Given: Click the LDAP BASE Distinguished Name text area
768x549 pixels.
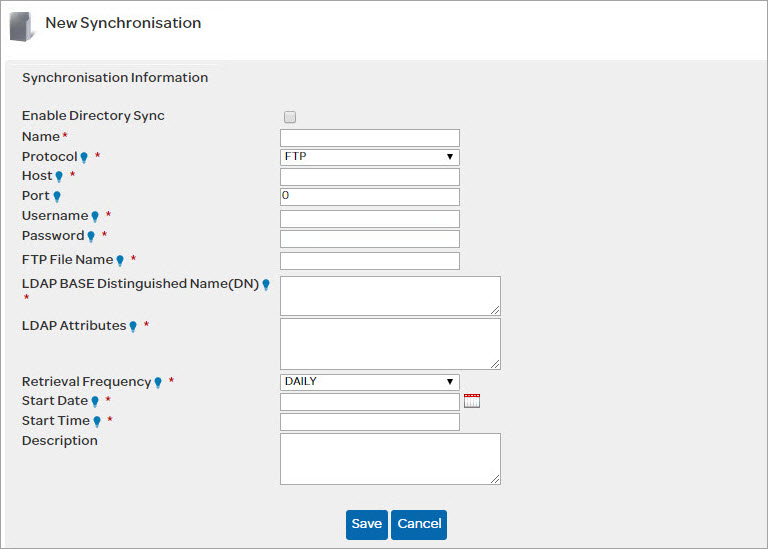Looking at the screenshot, I should click(x=389, y=296).
